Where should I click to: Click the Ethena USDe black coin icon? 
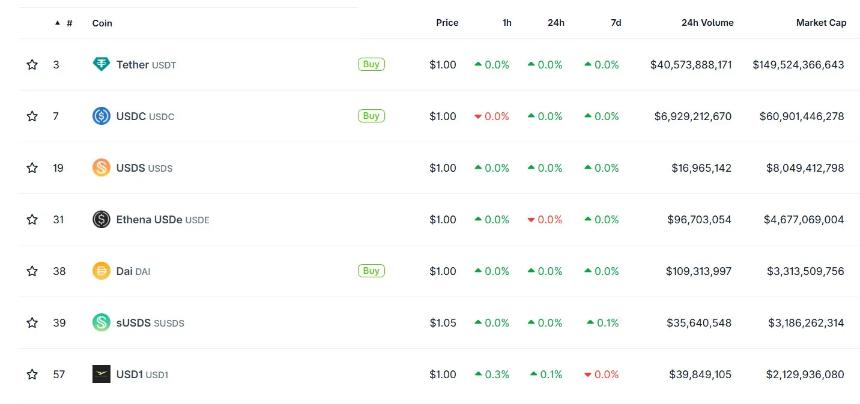101,219
